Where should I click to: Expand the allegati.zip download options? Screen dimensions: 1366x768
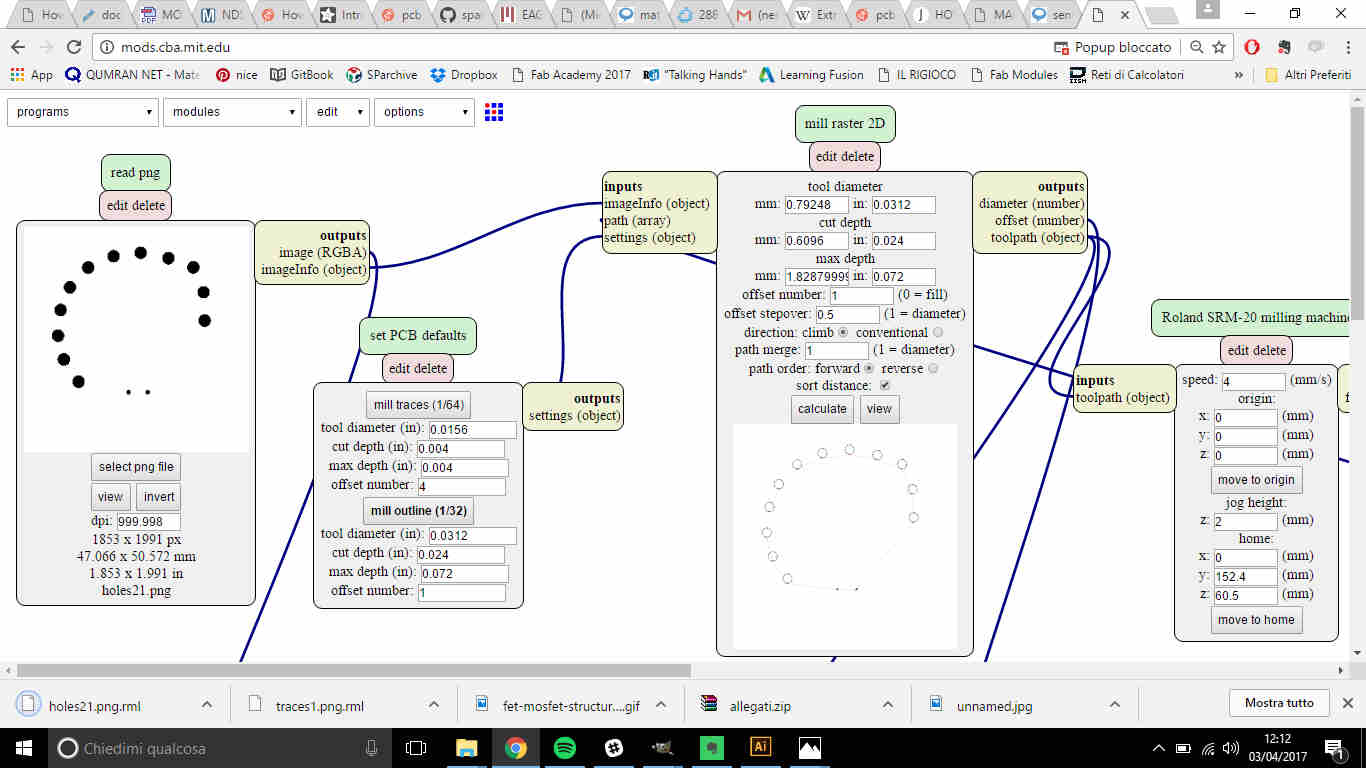coord(888,704)
